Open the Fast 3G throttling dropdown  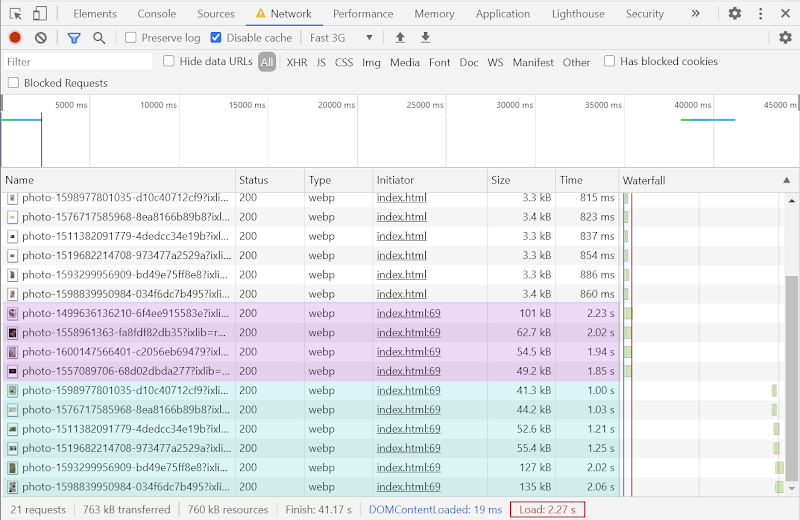[x=341, y=38]
